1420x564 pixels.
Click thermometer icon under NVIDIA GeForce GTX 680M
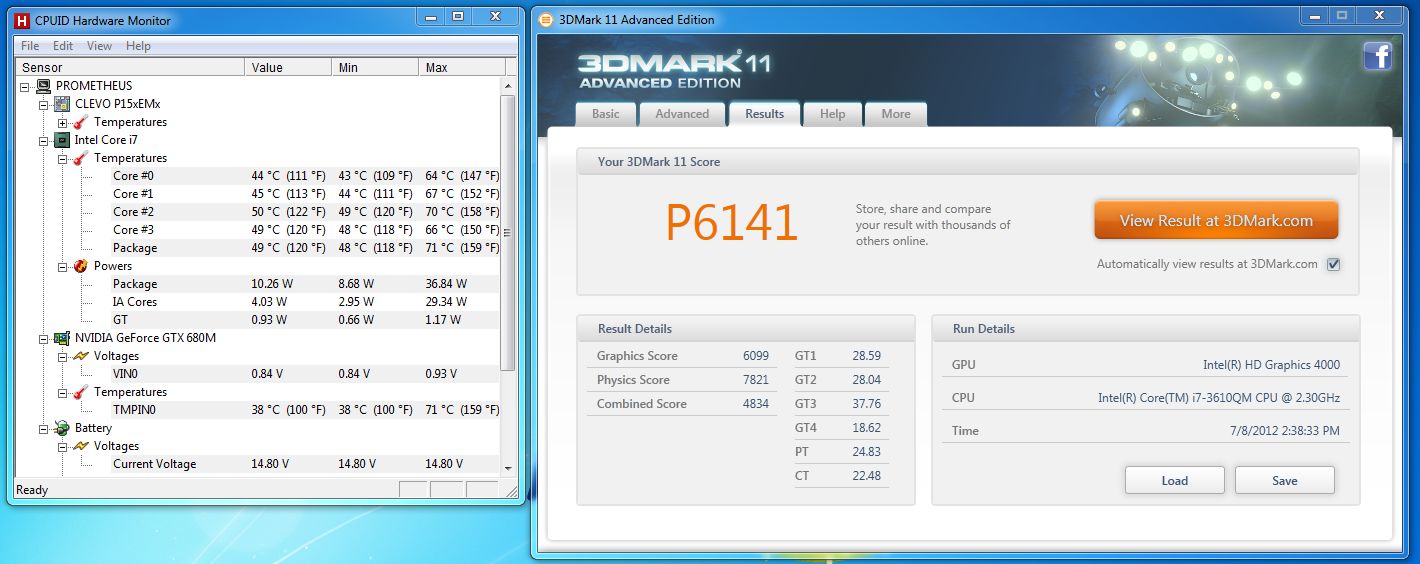tap(80, 392)
